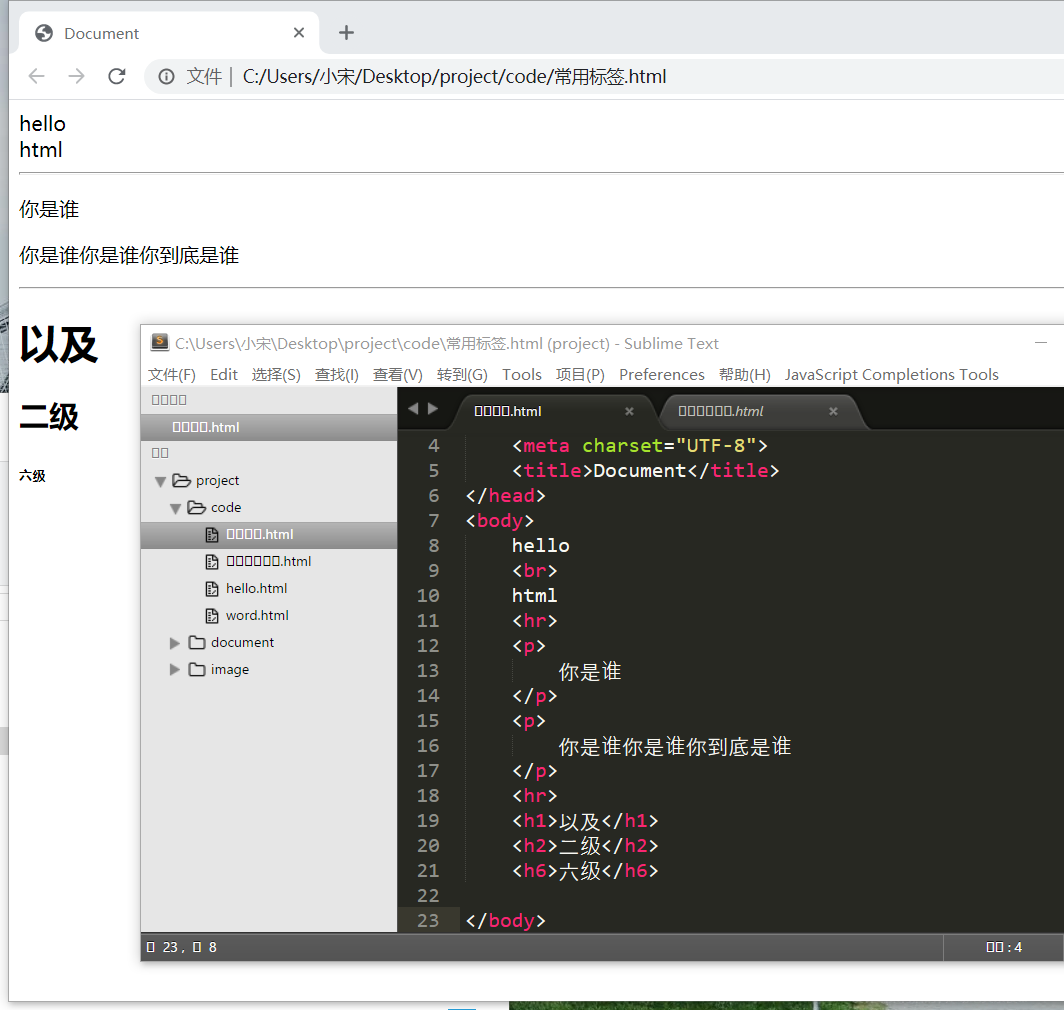Click the Sublime Text logo icon in title bar
Viewport: 1064px width, 1010px height.
(159, 342)
